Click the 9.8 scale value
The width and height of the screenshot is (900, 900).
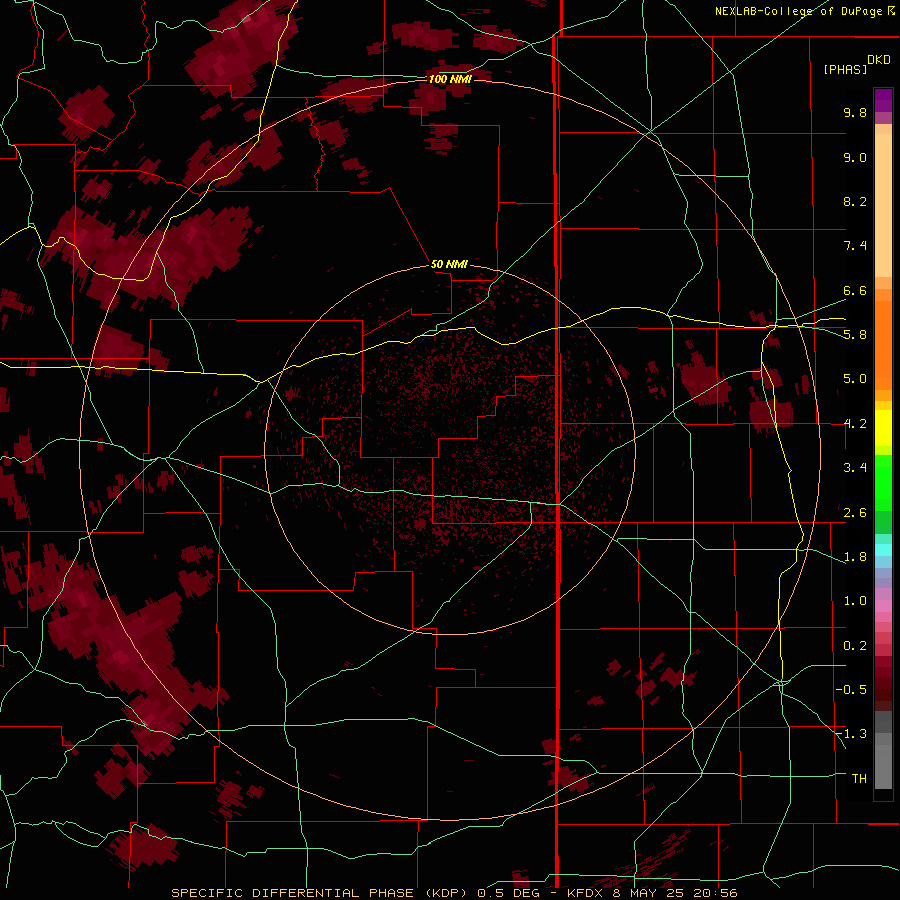(x=855, y=112)
